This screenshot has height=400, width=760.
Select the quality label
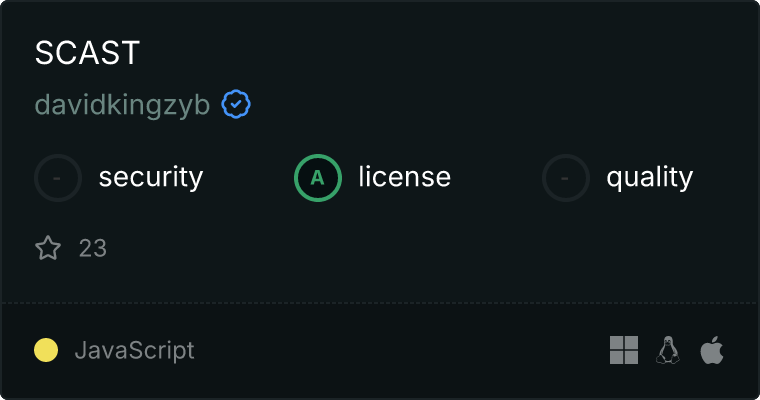pyautogui.click(x=650, y=177)
